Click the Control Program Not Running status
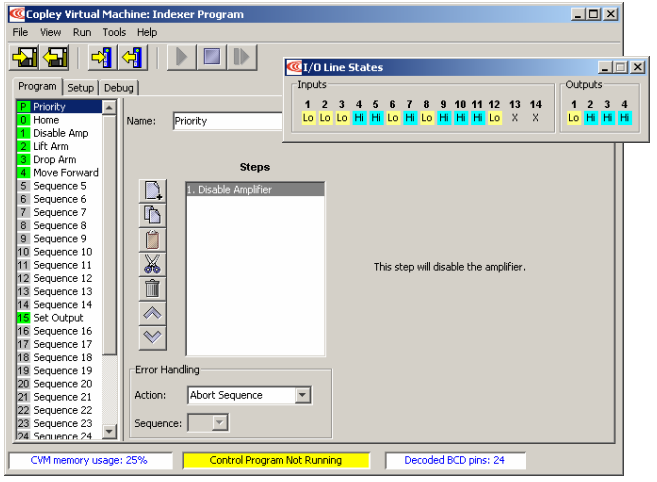The width and height of the screenshot is (657, 482). tap(276, 460)
